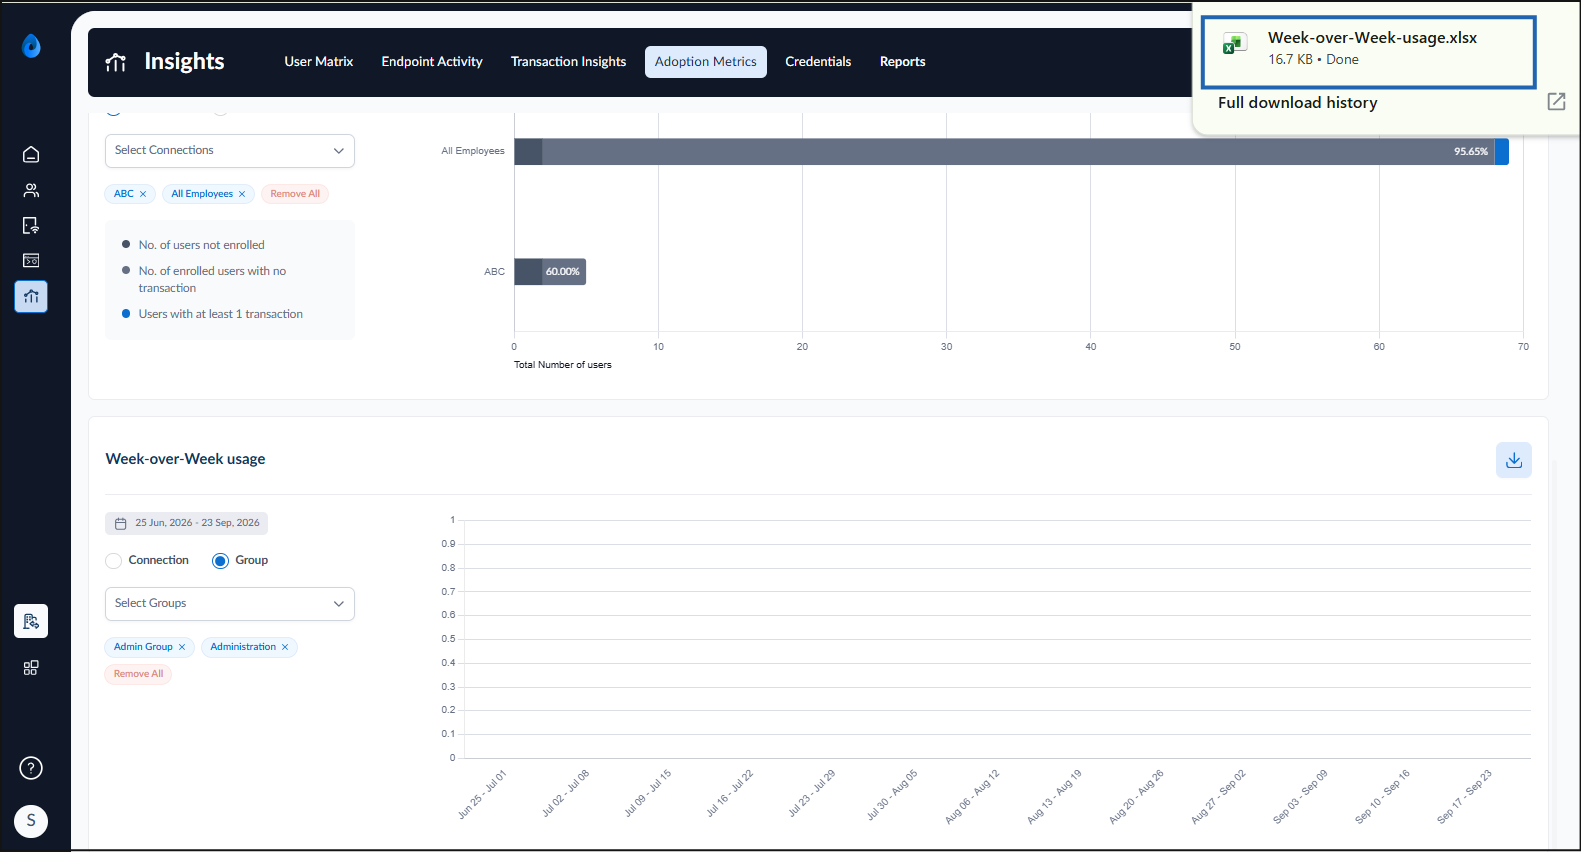Switch to User Matrix tab

pyautogui.click(x=319, y=62)
